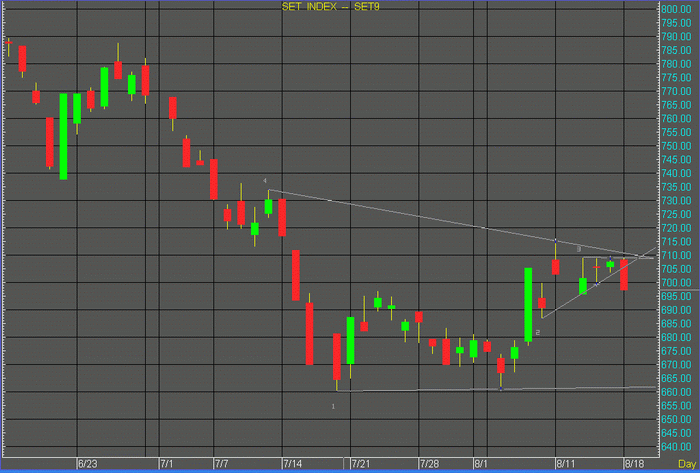
Task: Select the 8/18 date label
Action: tap(634, 464)
